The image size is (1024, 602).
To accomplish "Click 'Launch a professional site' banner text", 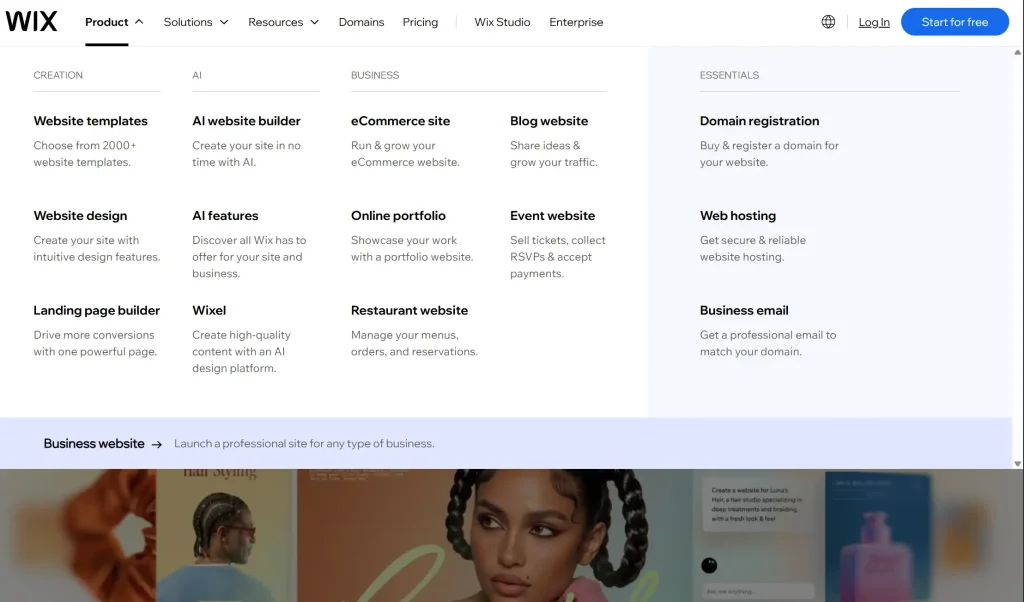I will (304, 443).
